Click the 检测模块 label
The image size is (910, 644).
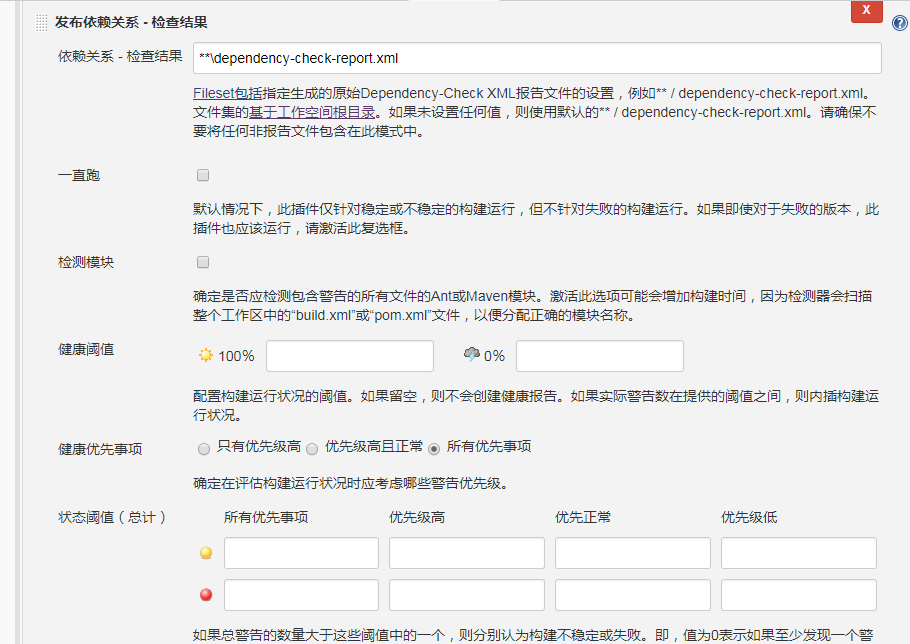click(x=86, y=263)
